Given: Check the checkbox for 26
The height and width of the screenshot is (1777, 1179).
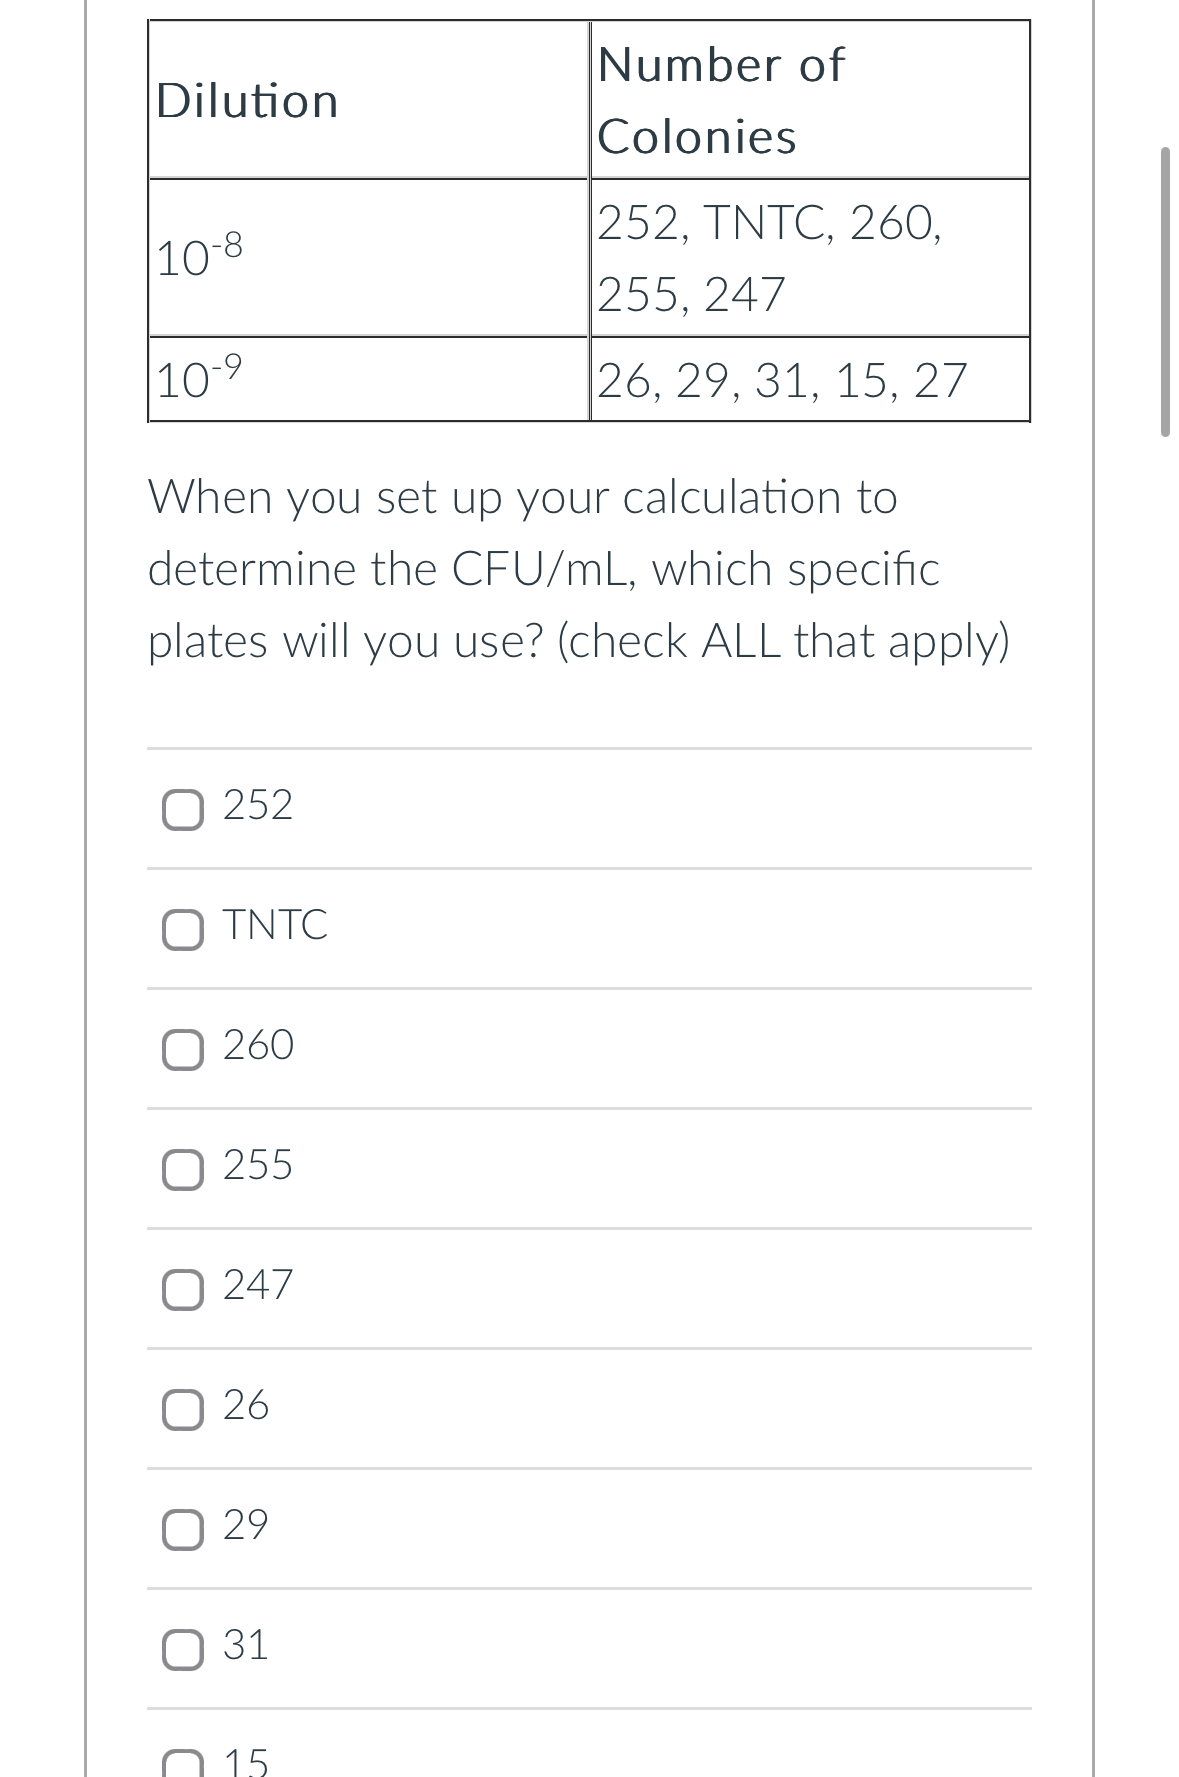Looking at the screenshot, I should [x=182, y=1409].
